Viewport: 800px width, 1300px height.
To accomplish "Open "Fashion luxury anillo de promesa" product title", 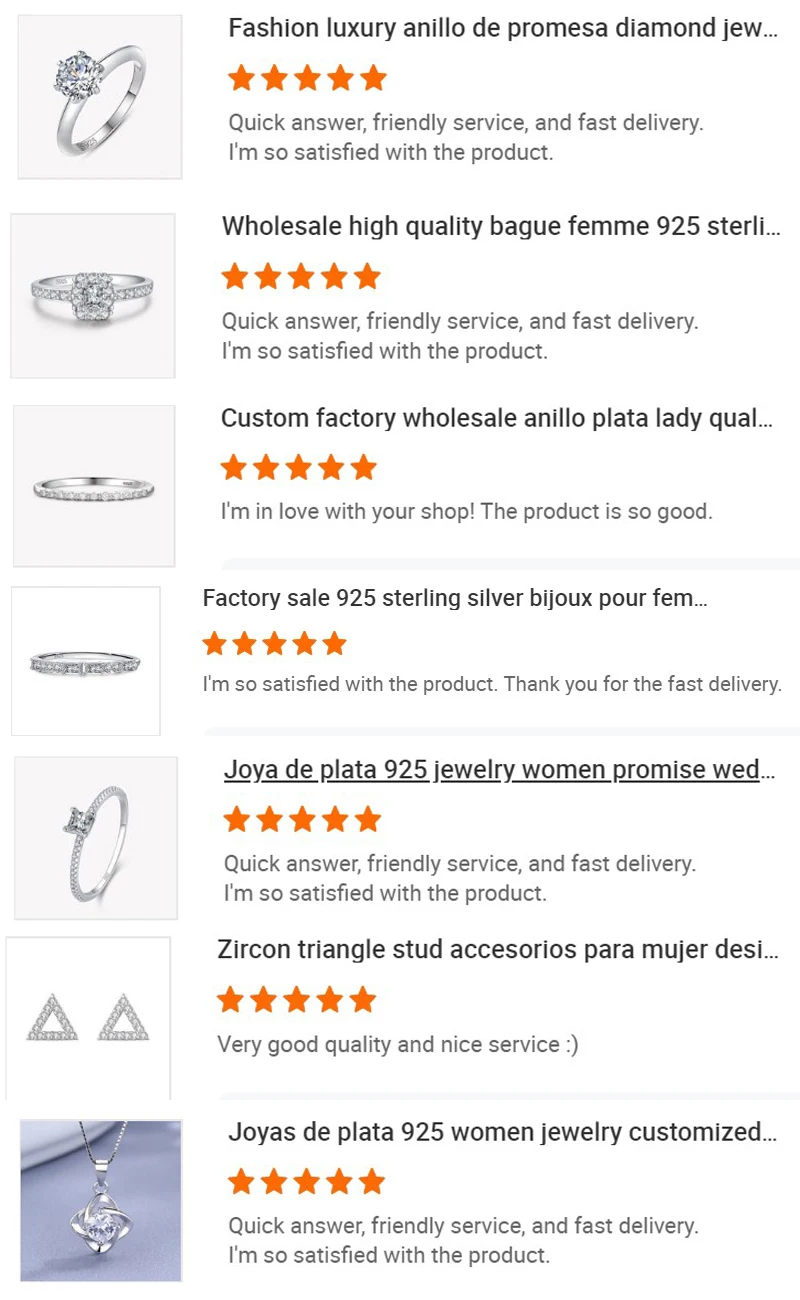I will (x=502, y=28).
